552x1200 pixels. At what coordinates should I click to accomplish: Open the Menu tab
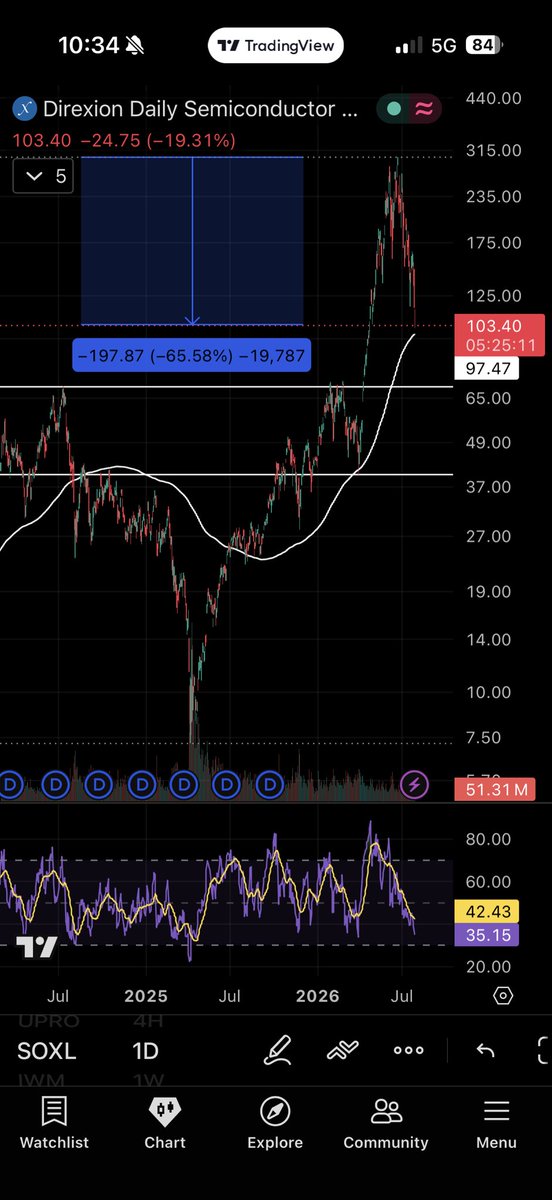pyautogui.click(x=496, y=1123)
